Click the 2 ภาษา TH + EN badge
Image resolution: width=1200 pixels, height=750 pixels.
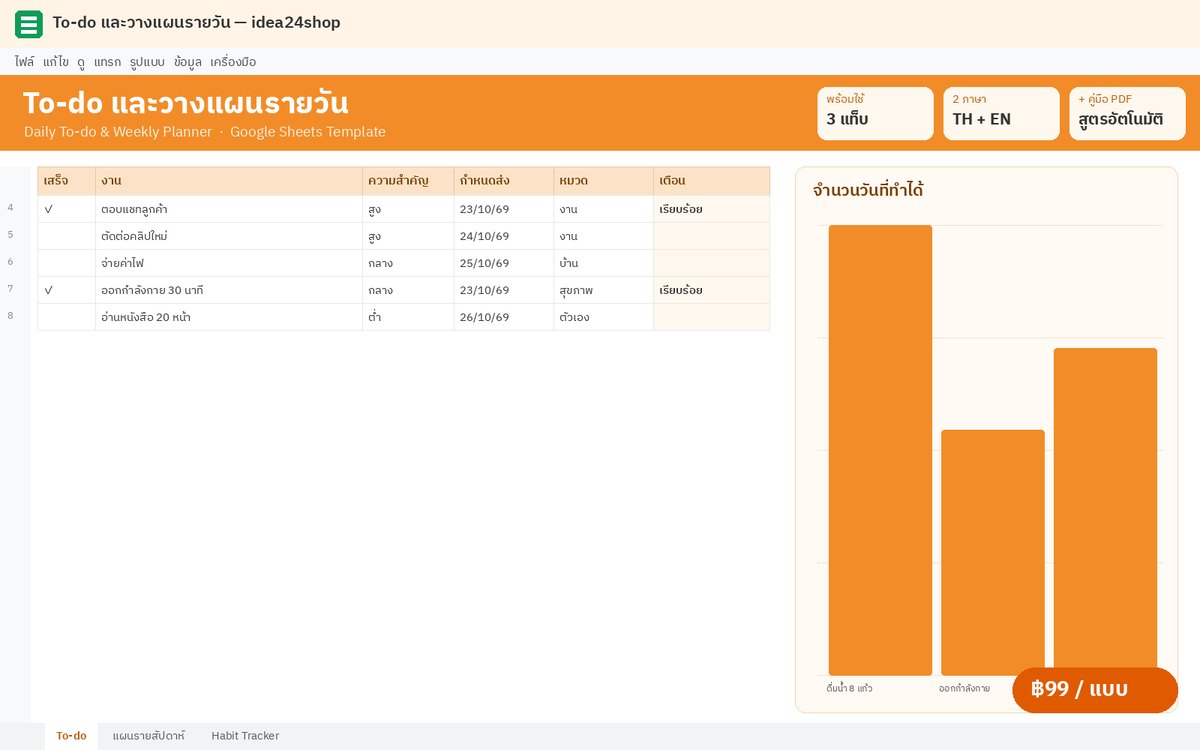(x=1001, y=113)
